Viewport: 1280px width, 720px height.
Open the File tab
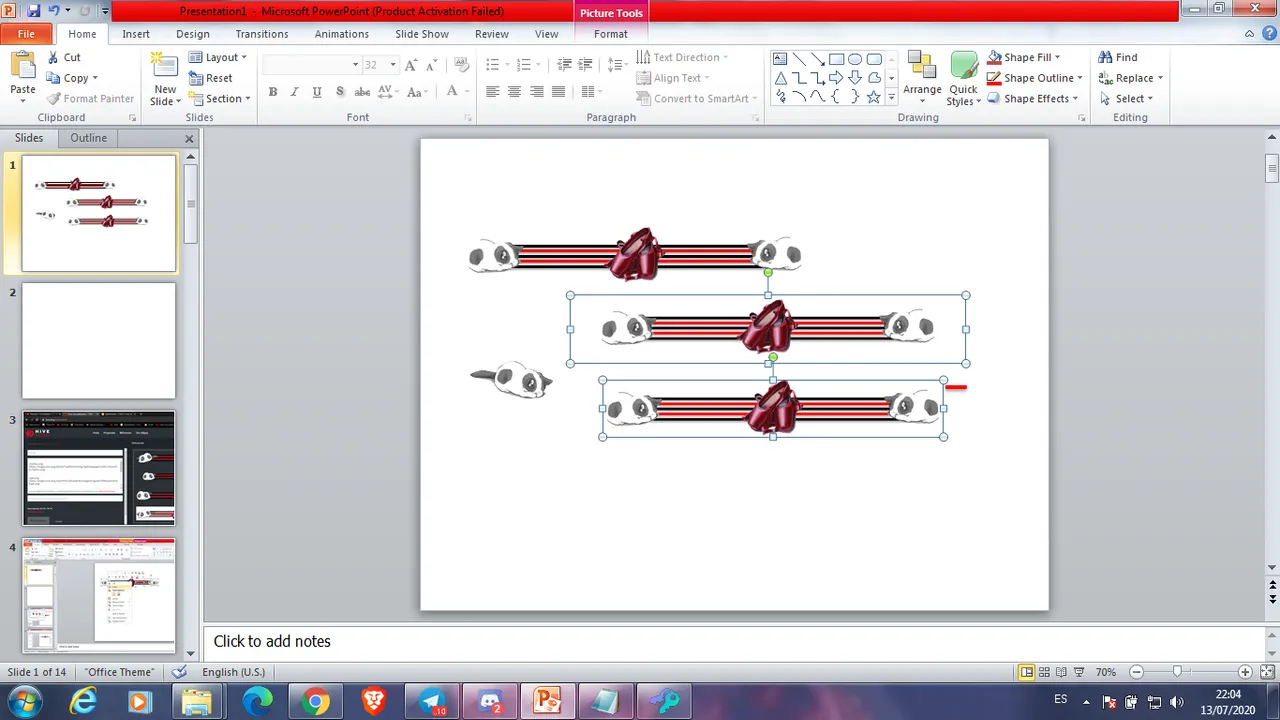(26, 34)
